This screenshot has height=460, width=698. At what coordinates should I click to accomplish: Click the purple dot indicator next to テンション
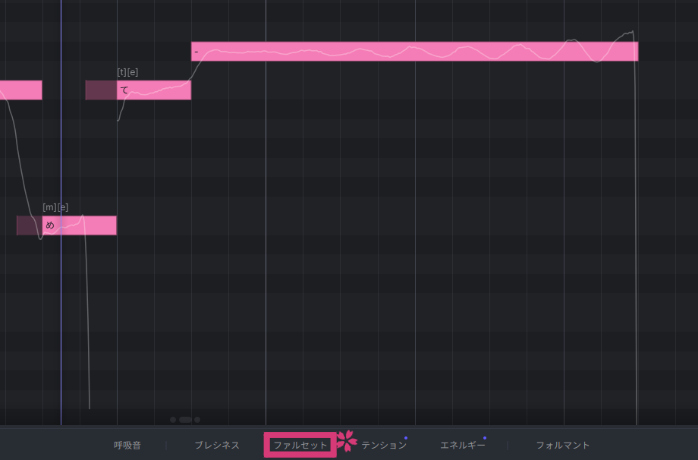405,438
